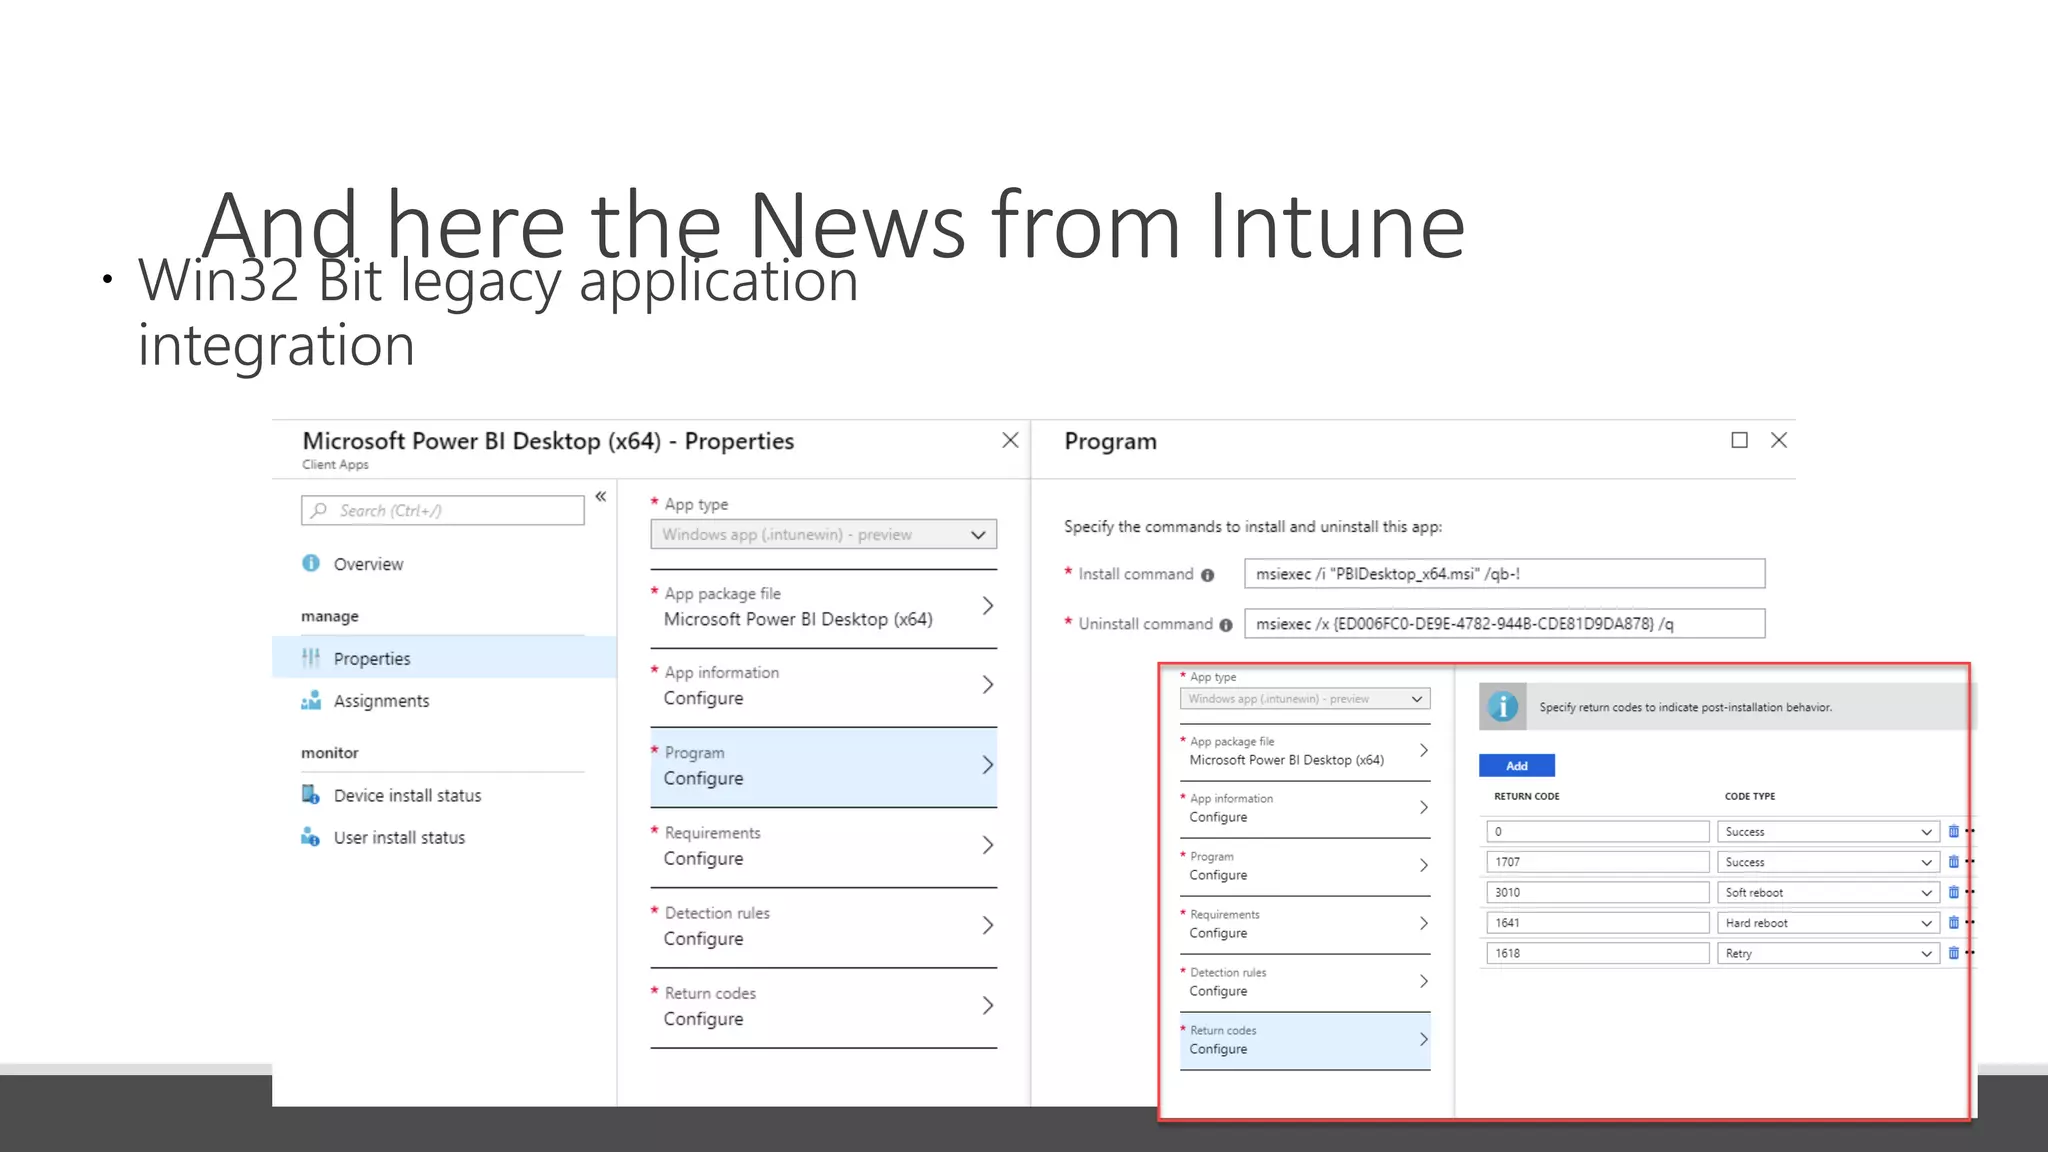Click Install command info tooltip icon
2048x1152 pixels.
click(1207, 575)
